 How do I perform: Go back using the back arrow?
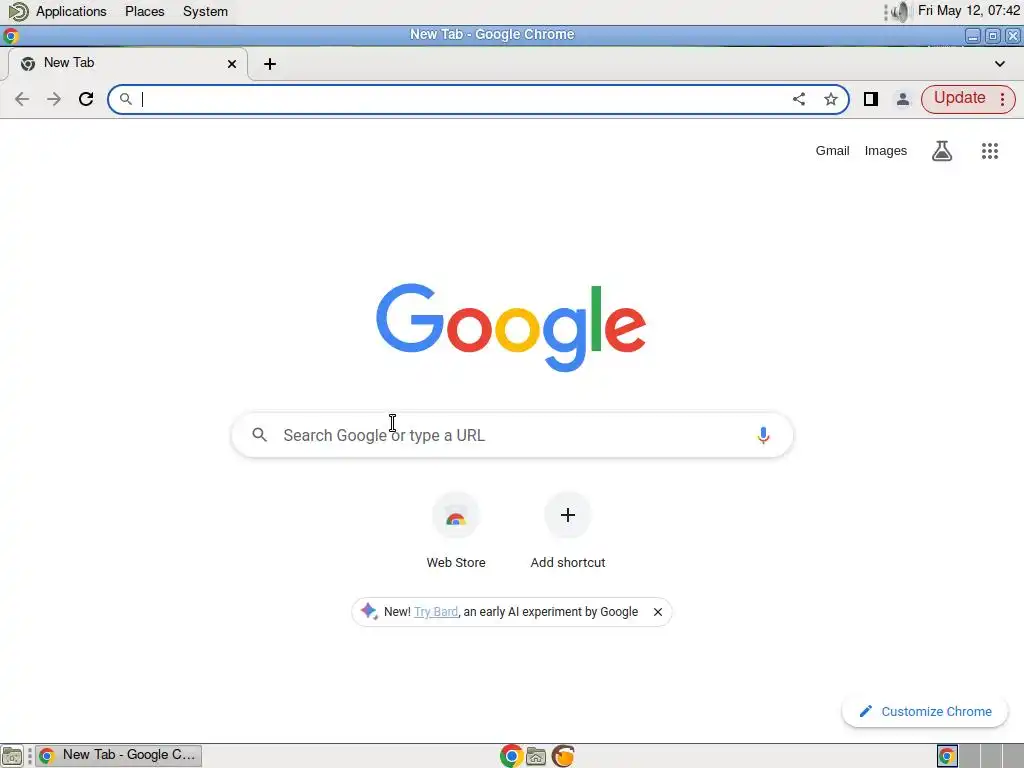pos(22,99)
